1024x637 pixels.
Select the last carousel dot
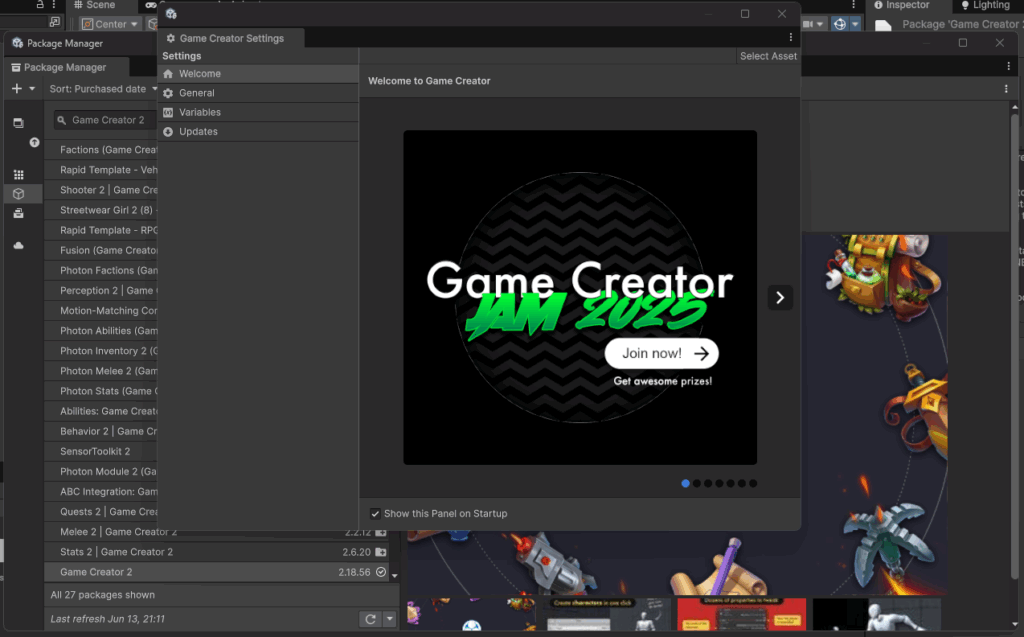tap(753, 483)
